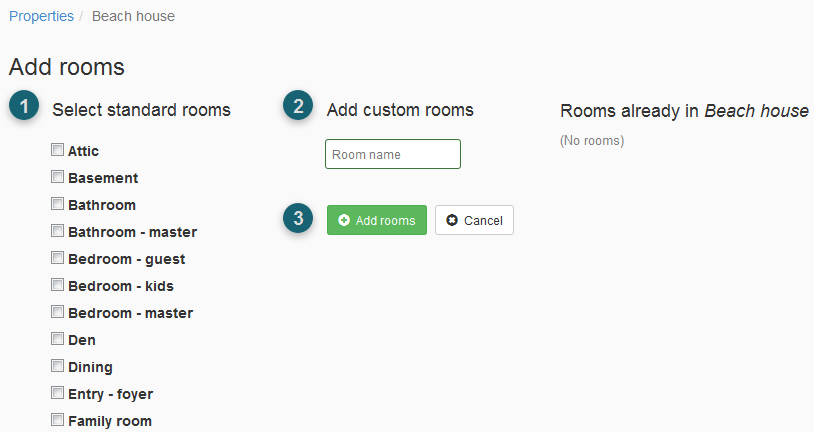Open the Properties breadcrumb link
The image size is (814, 432).
tap(42, 16)
